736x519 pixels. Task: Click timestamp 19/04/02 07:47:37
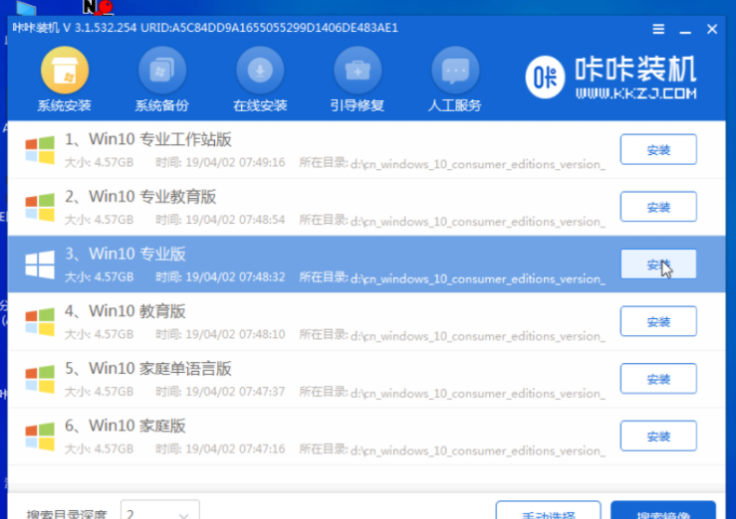[235, 392]
